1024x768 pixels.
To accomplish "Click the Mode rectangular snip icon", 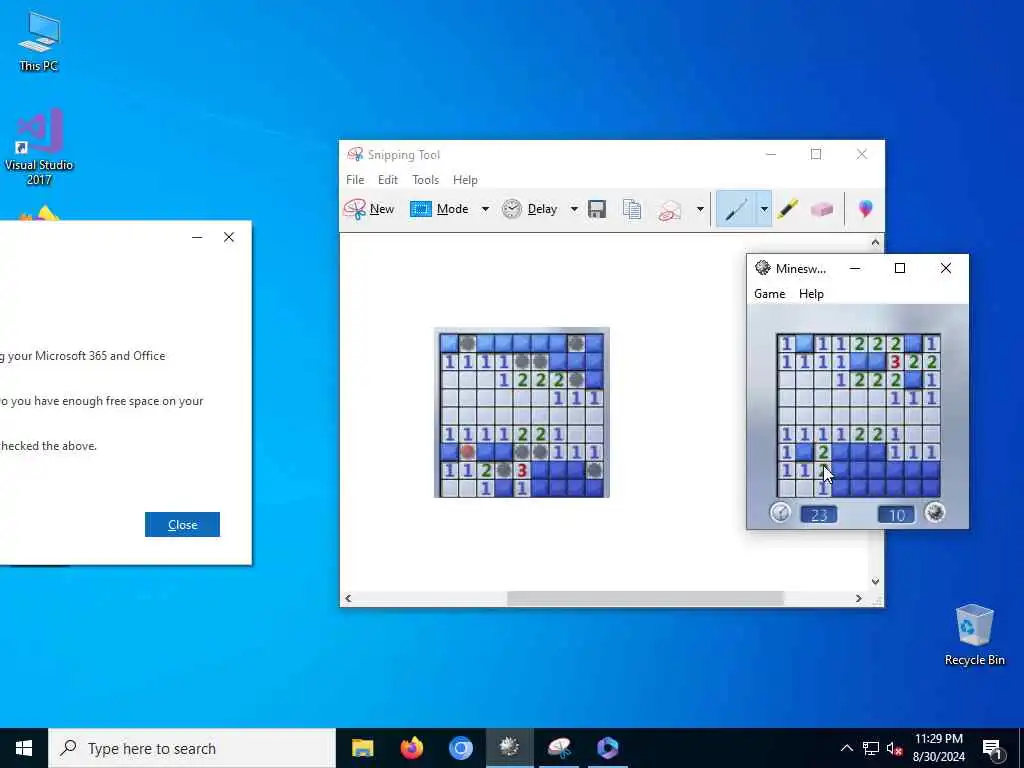I will [x=421, y=209].
